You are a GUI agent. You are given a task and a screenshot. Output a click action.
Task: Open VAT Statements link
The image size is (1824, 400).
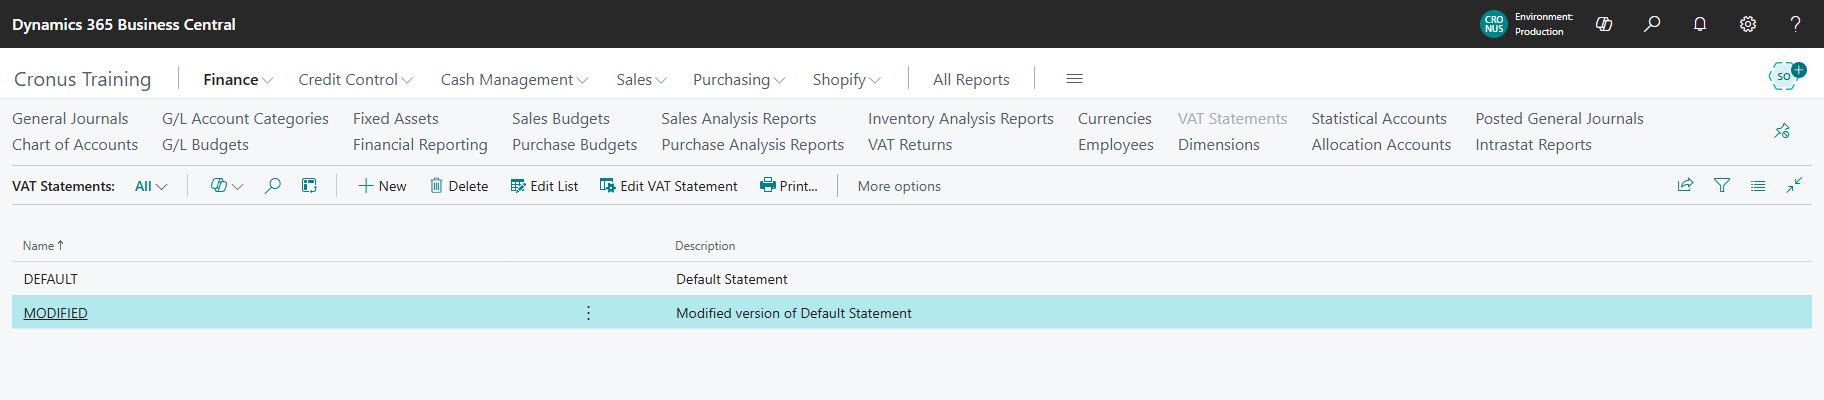[1232, 118]
